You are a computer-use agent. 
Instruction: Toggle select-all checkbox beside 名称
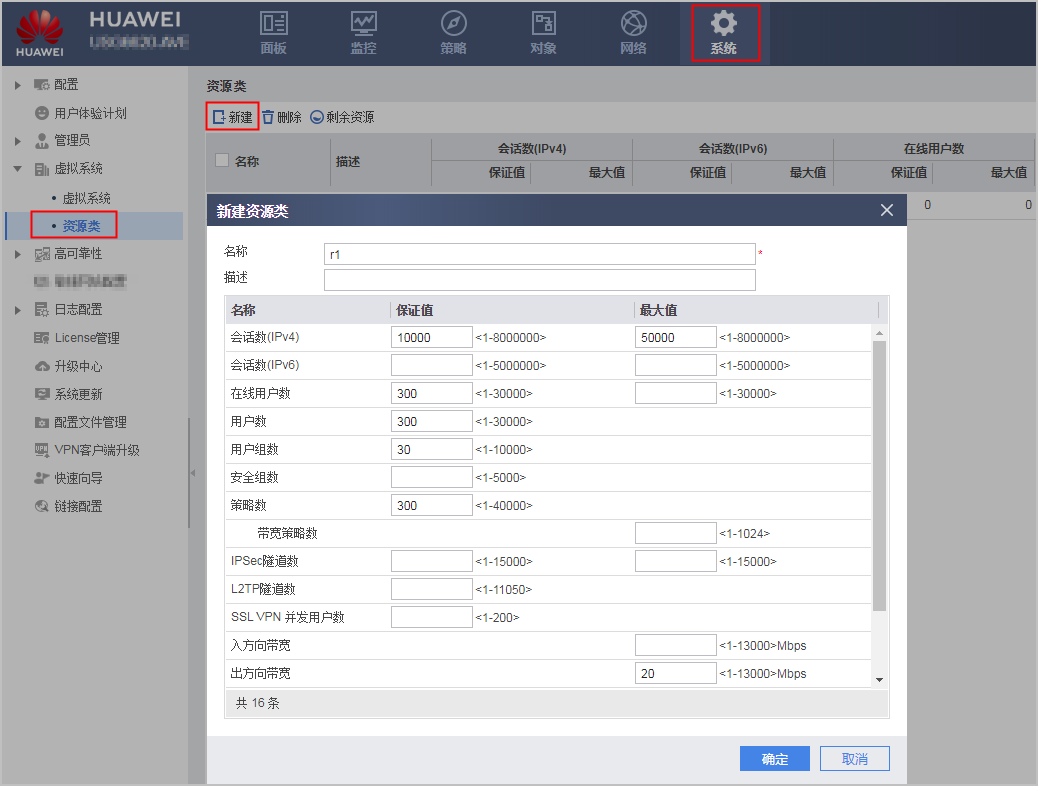(222, 160)
